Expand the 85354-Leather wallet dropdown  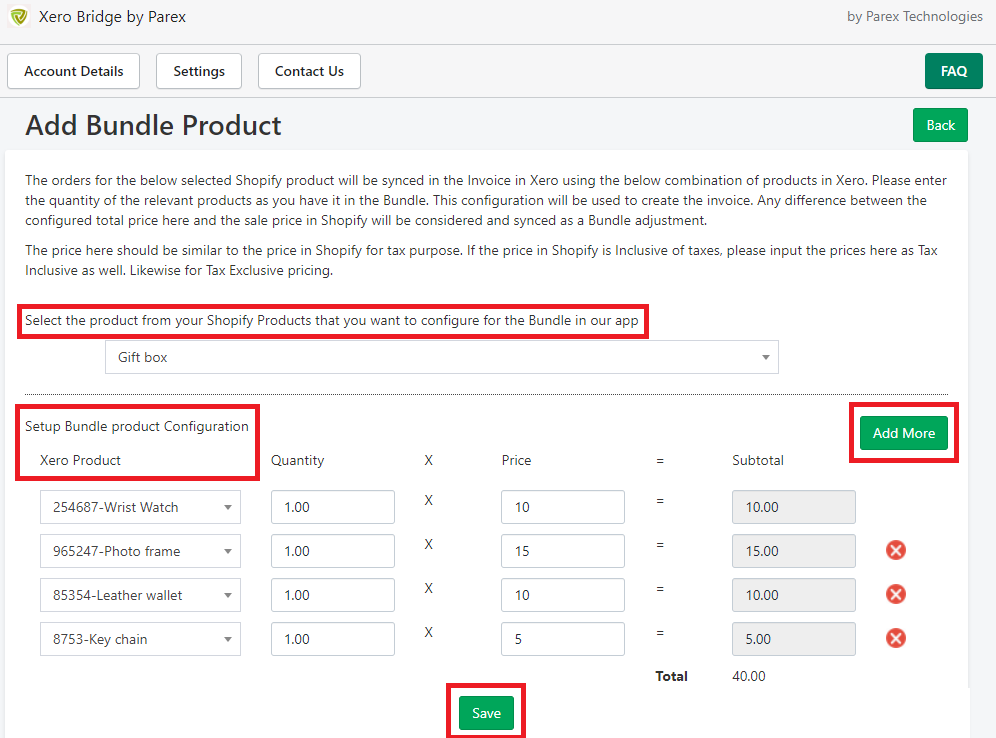(140, 595)
